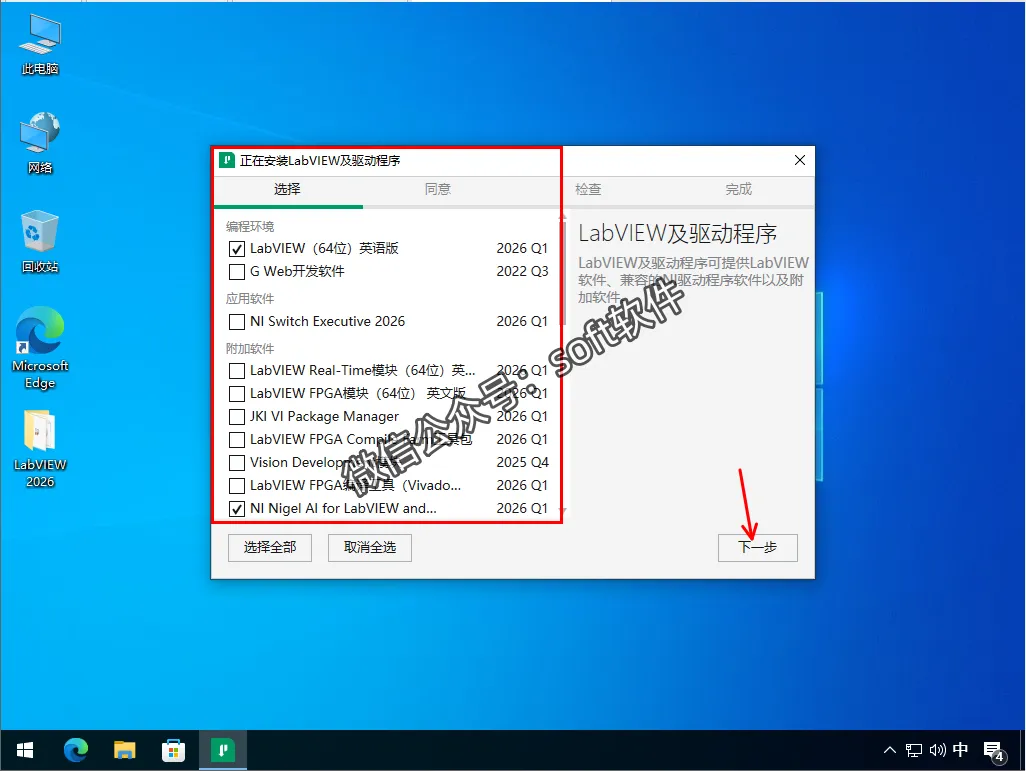Click JKI VI Package Manager row text

pyautogui.click(x=324, y=416)
